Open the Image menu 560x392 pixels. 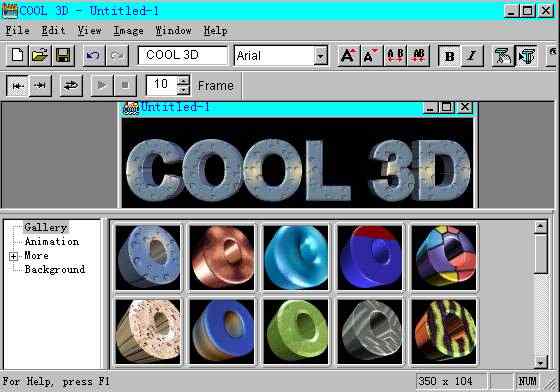coord(129,31)
